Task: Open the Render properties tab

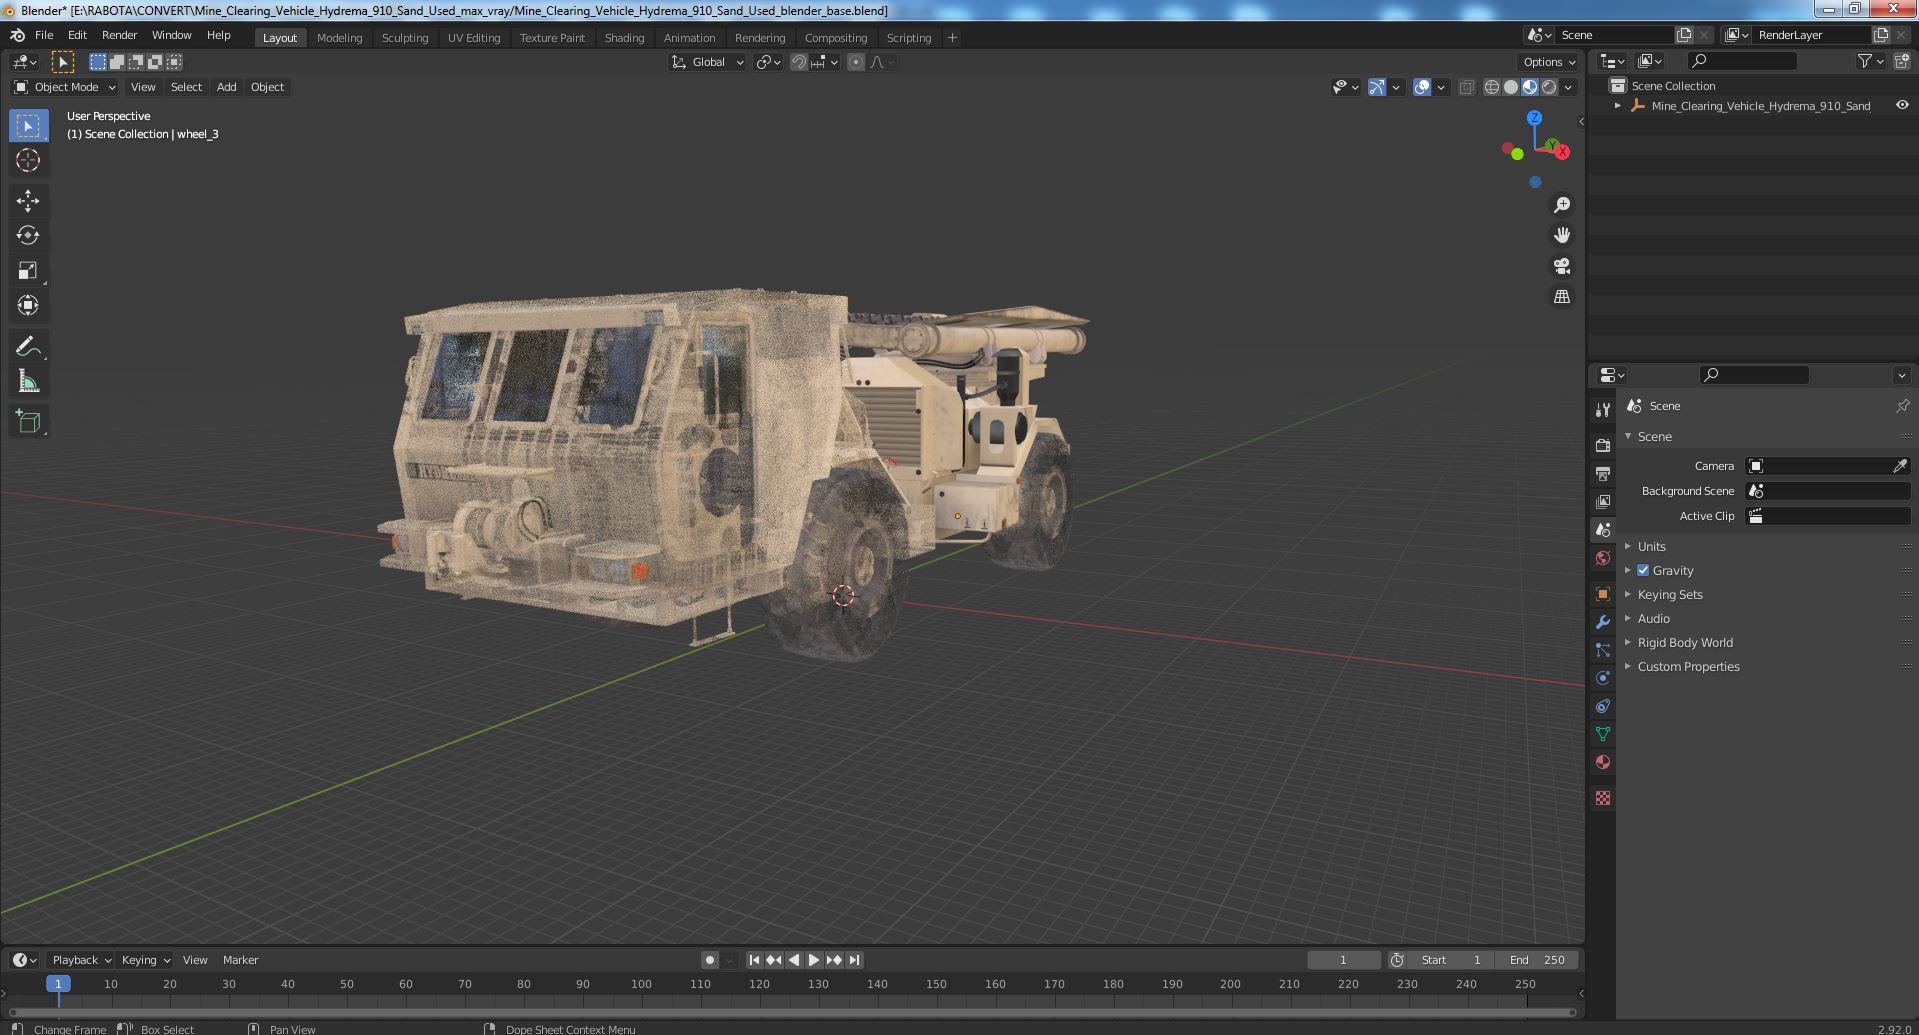Action: click(x=1603, y=446)
